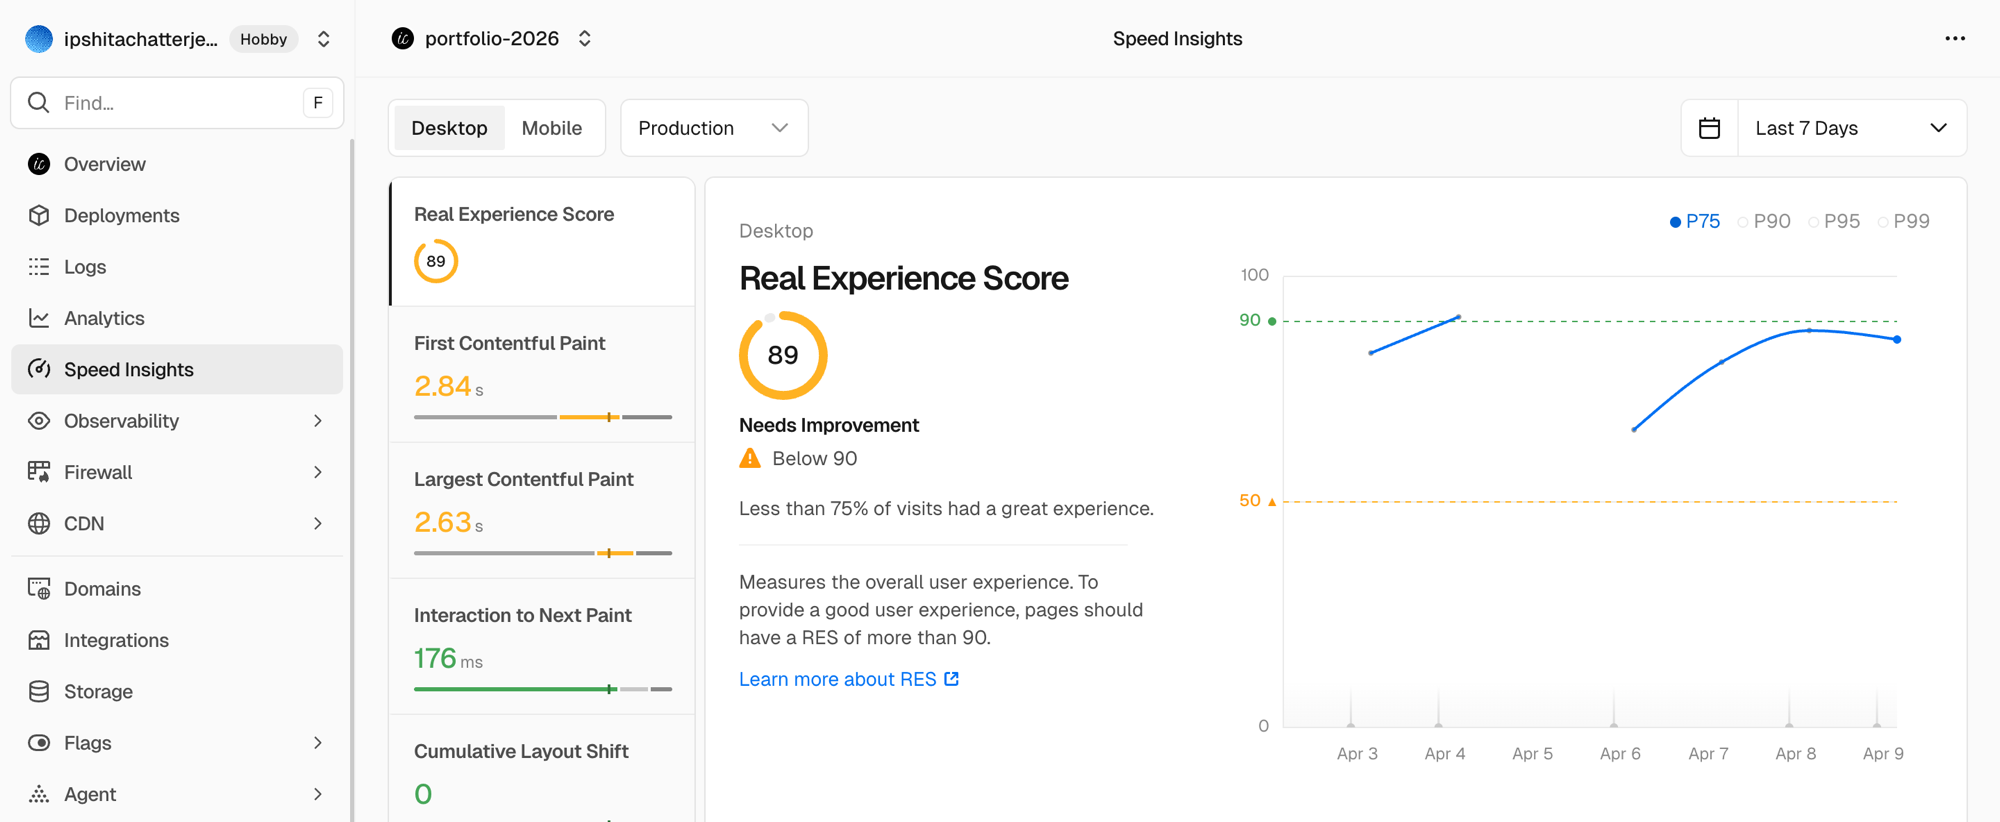Expand the Observability submenu chevron

tap(318, 421)
